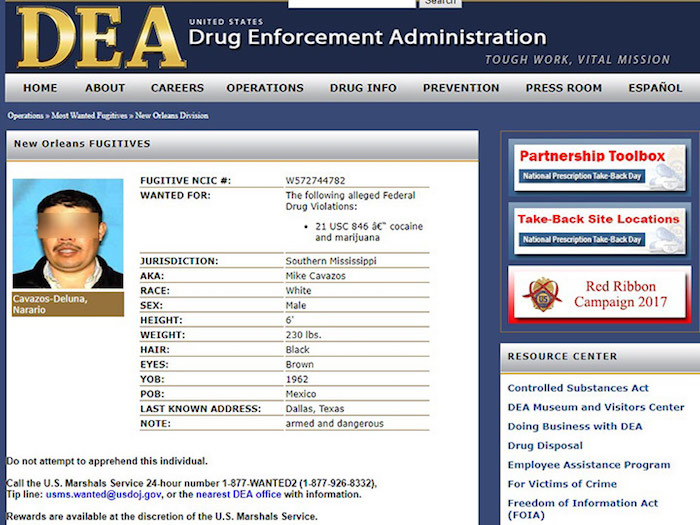The height and width of the screenshot is (525, 700).
Task: Click into the search text field
Action: coord(350,3)
